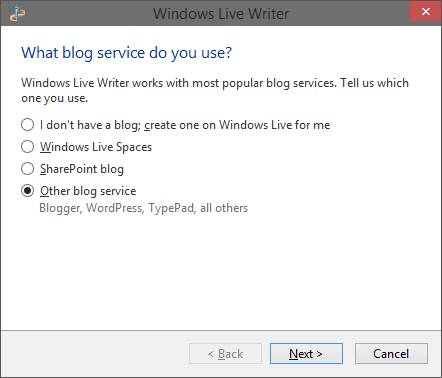The height and width of the screenshot is (378, 442).
Task: Close the Windows Live Writer dialog
Action: [x=426, y=12]
